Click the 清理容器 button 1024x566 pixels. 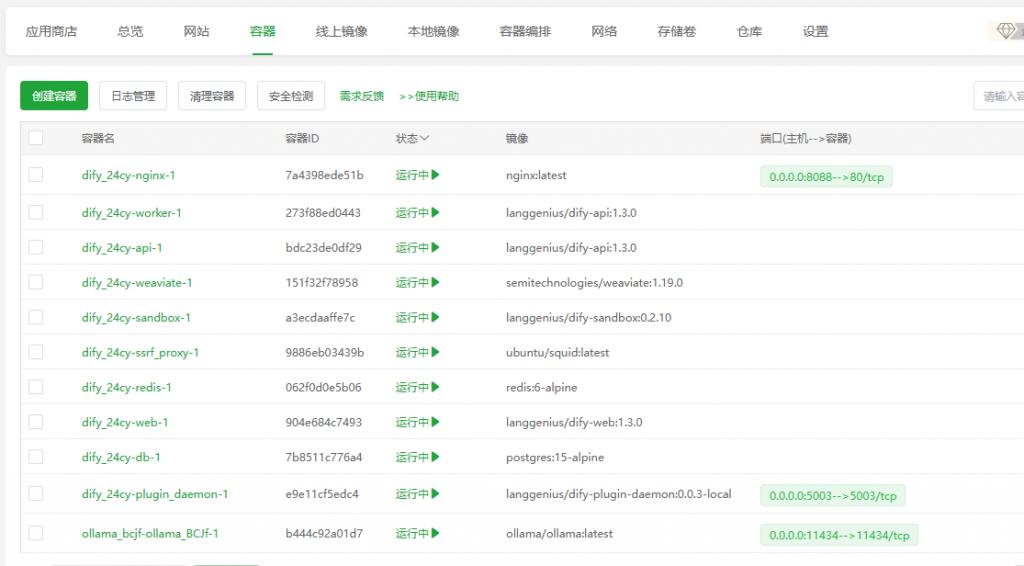(212, 96)
